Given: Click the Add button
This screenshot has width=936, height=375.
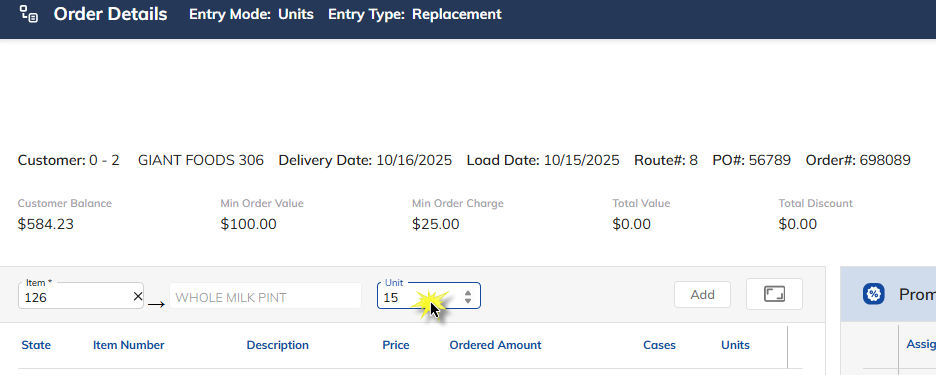Looking at the screenshot, I should point(703,294).
